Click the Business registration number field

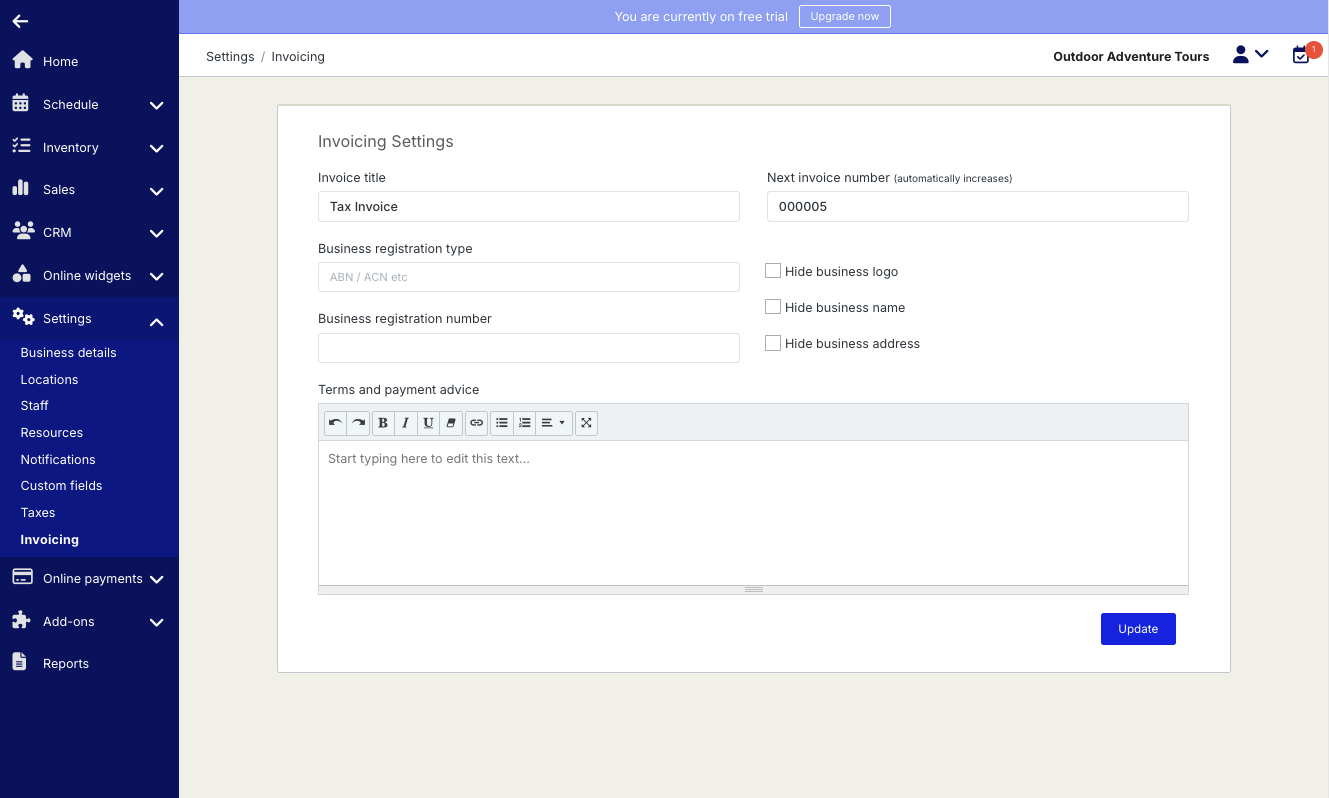point(528,348)
